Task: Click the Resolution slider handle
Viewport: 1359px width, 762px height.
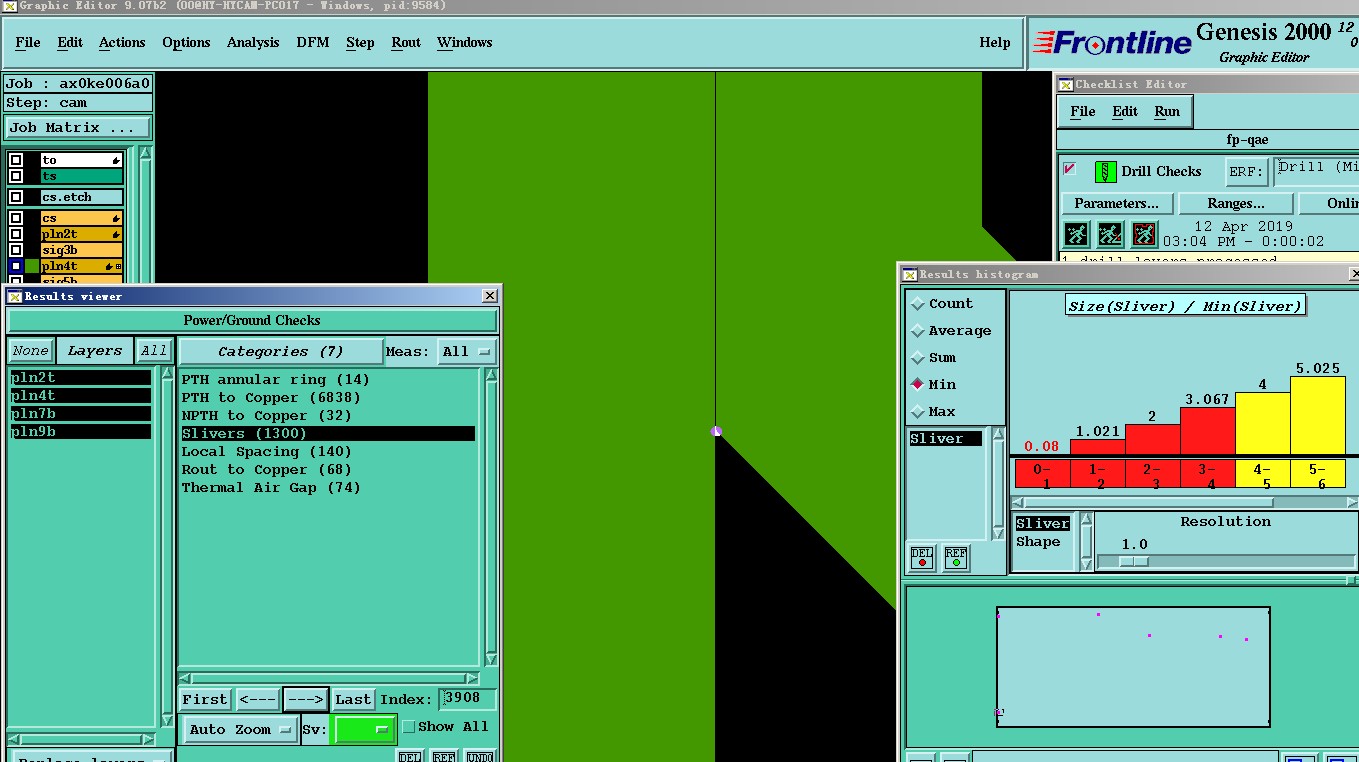Action: click(1133, 562)
